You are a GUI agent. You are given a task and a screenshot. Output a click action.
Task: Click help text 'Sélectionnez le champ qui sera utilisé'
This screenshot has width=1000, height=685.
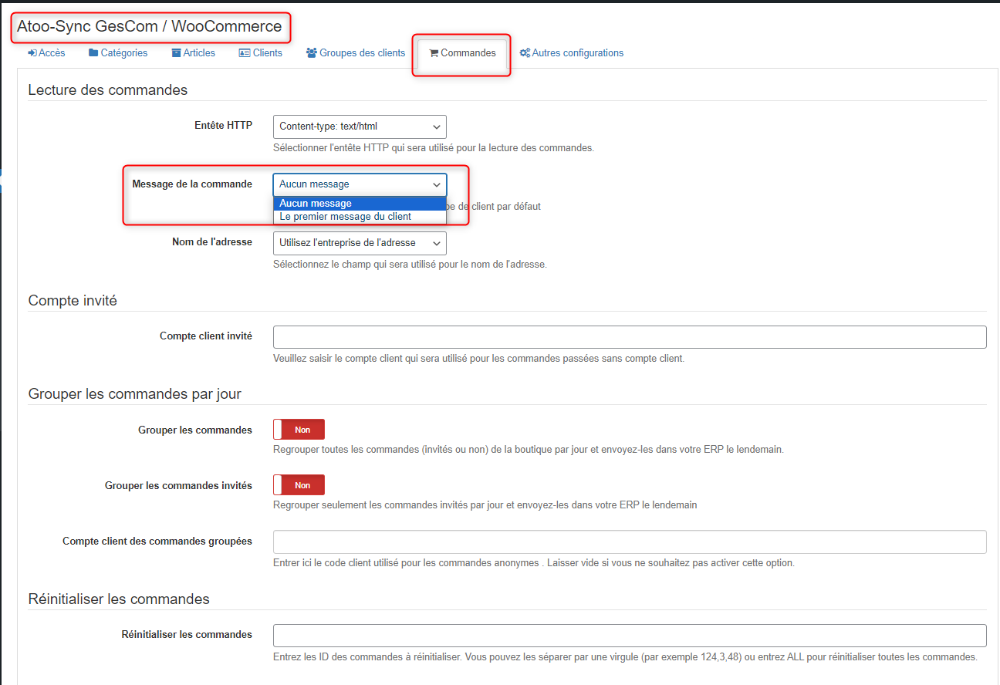click(x=410, y=265)
